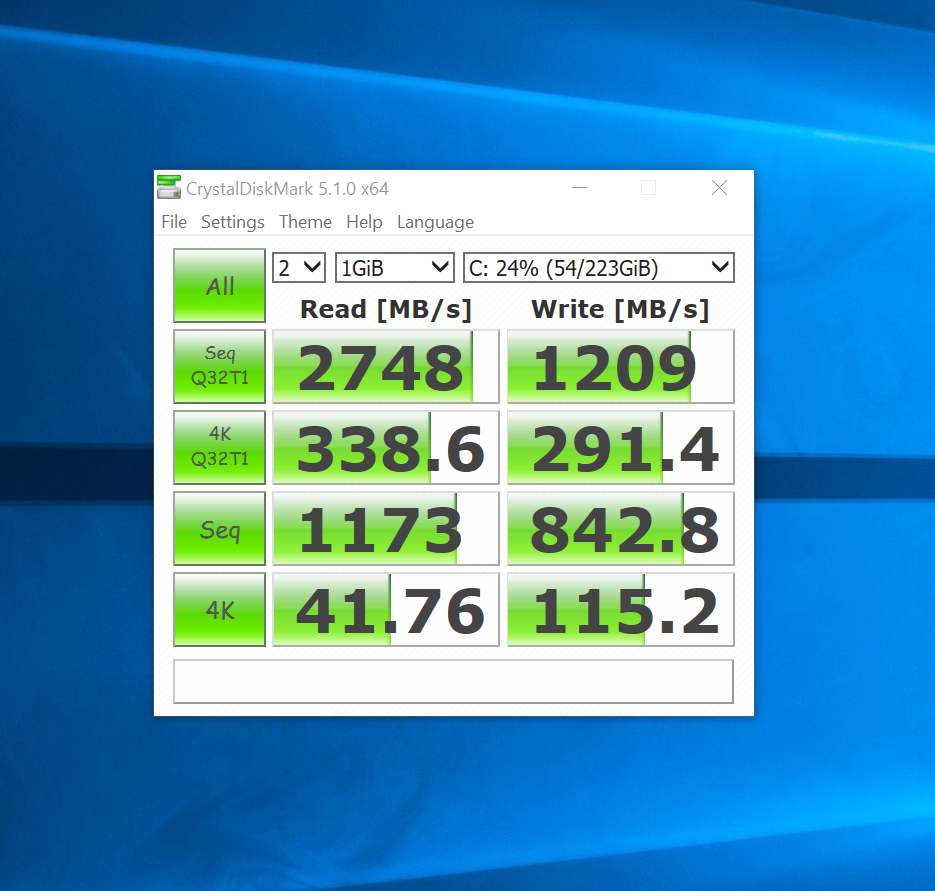935x891 pixels.
Task: Start the plain 4K benchmark
Action: point(219,610)
